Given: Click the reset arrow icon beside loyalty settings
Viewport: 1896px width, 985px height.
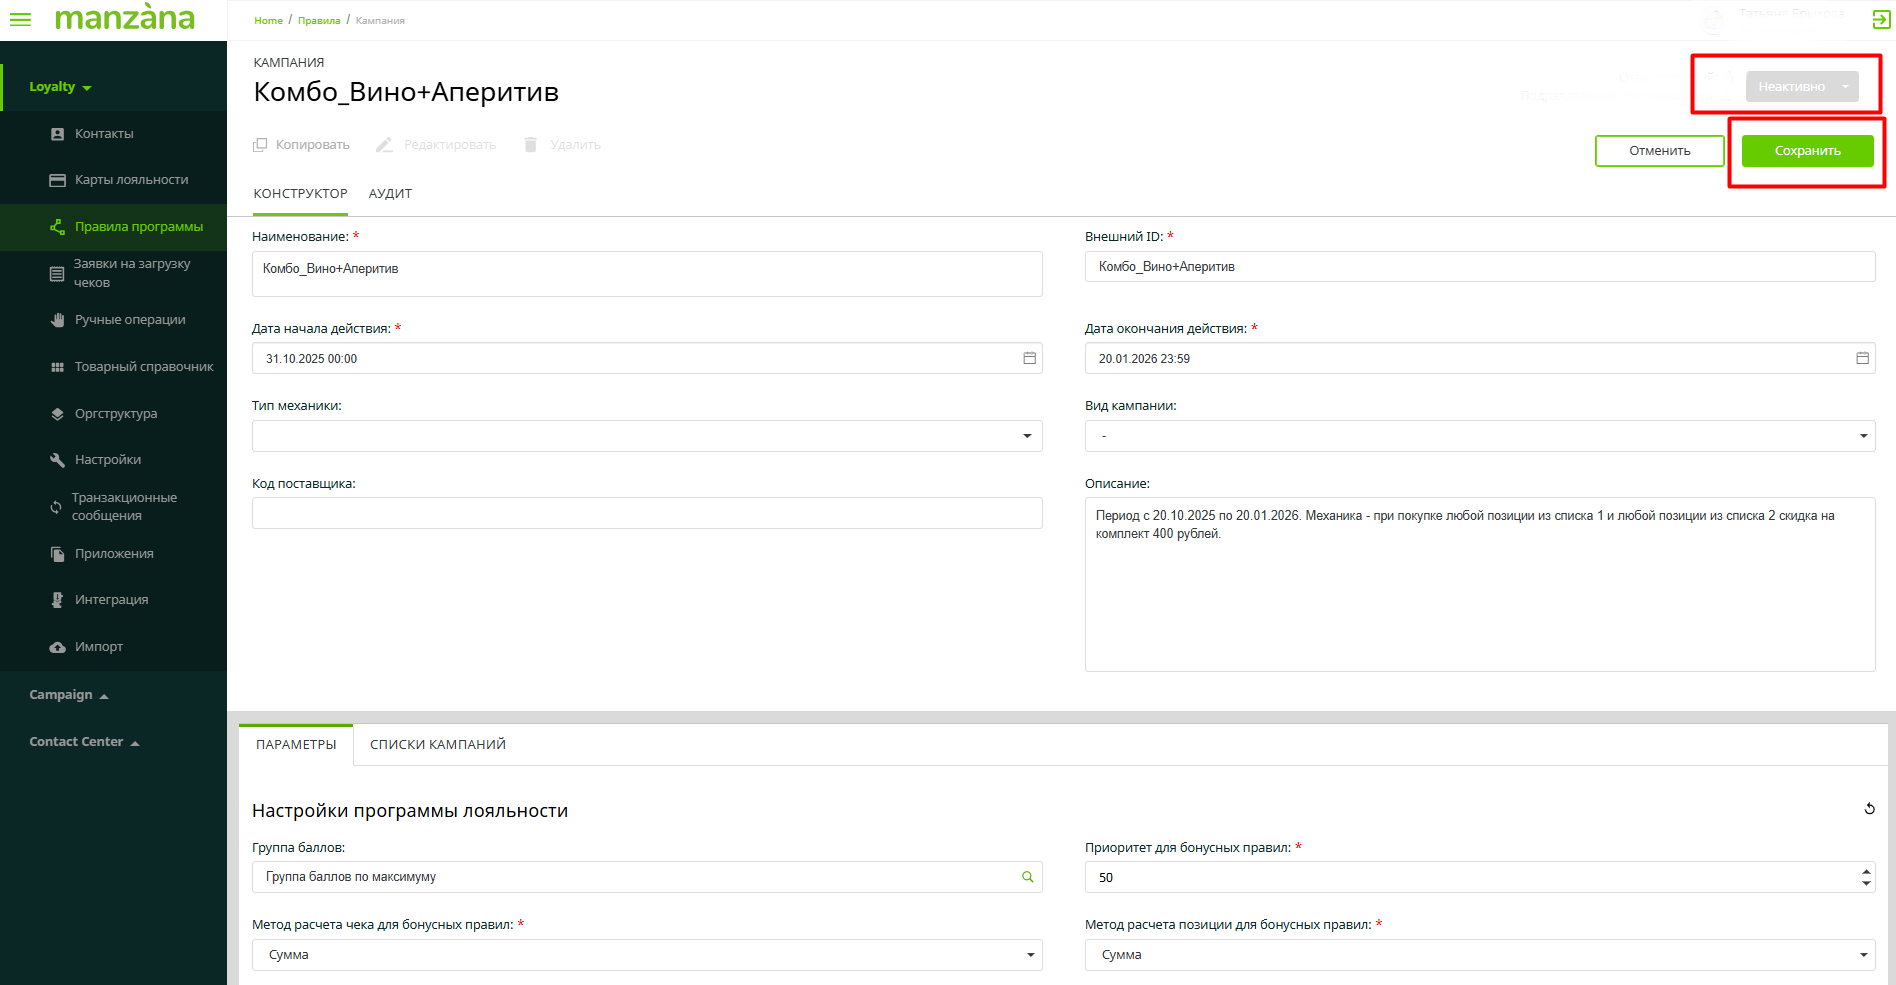Looking at the screenshot, I should 1869,809.
